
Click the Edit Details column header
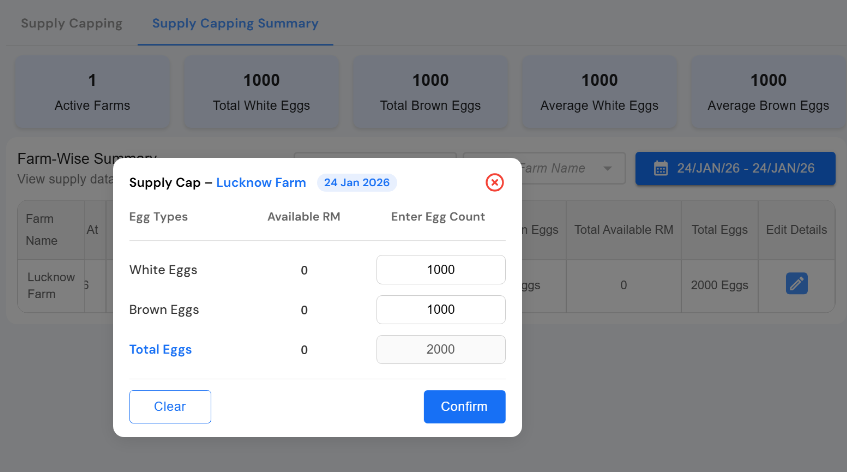click(796, 230)
